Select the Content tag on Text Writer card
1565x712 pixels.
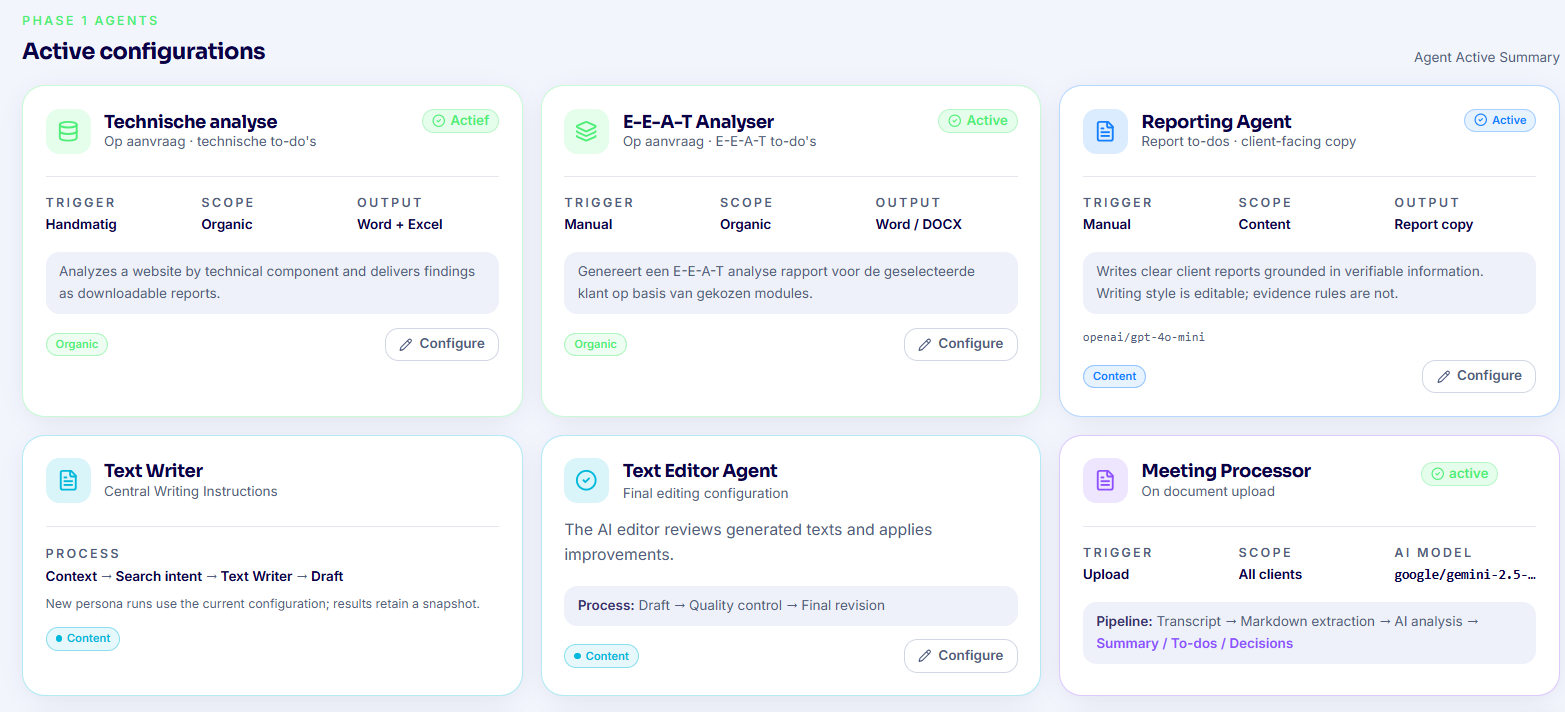(x=83, y=638)
